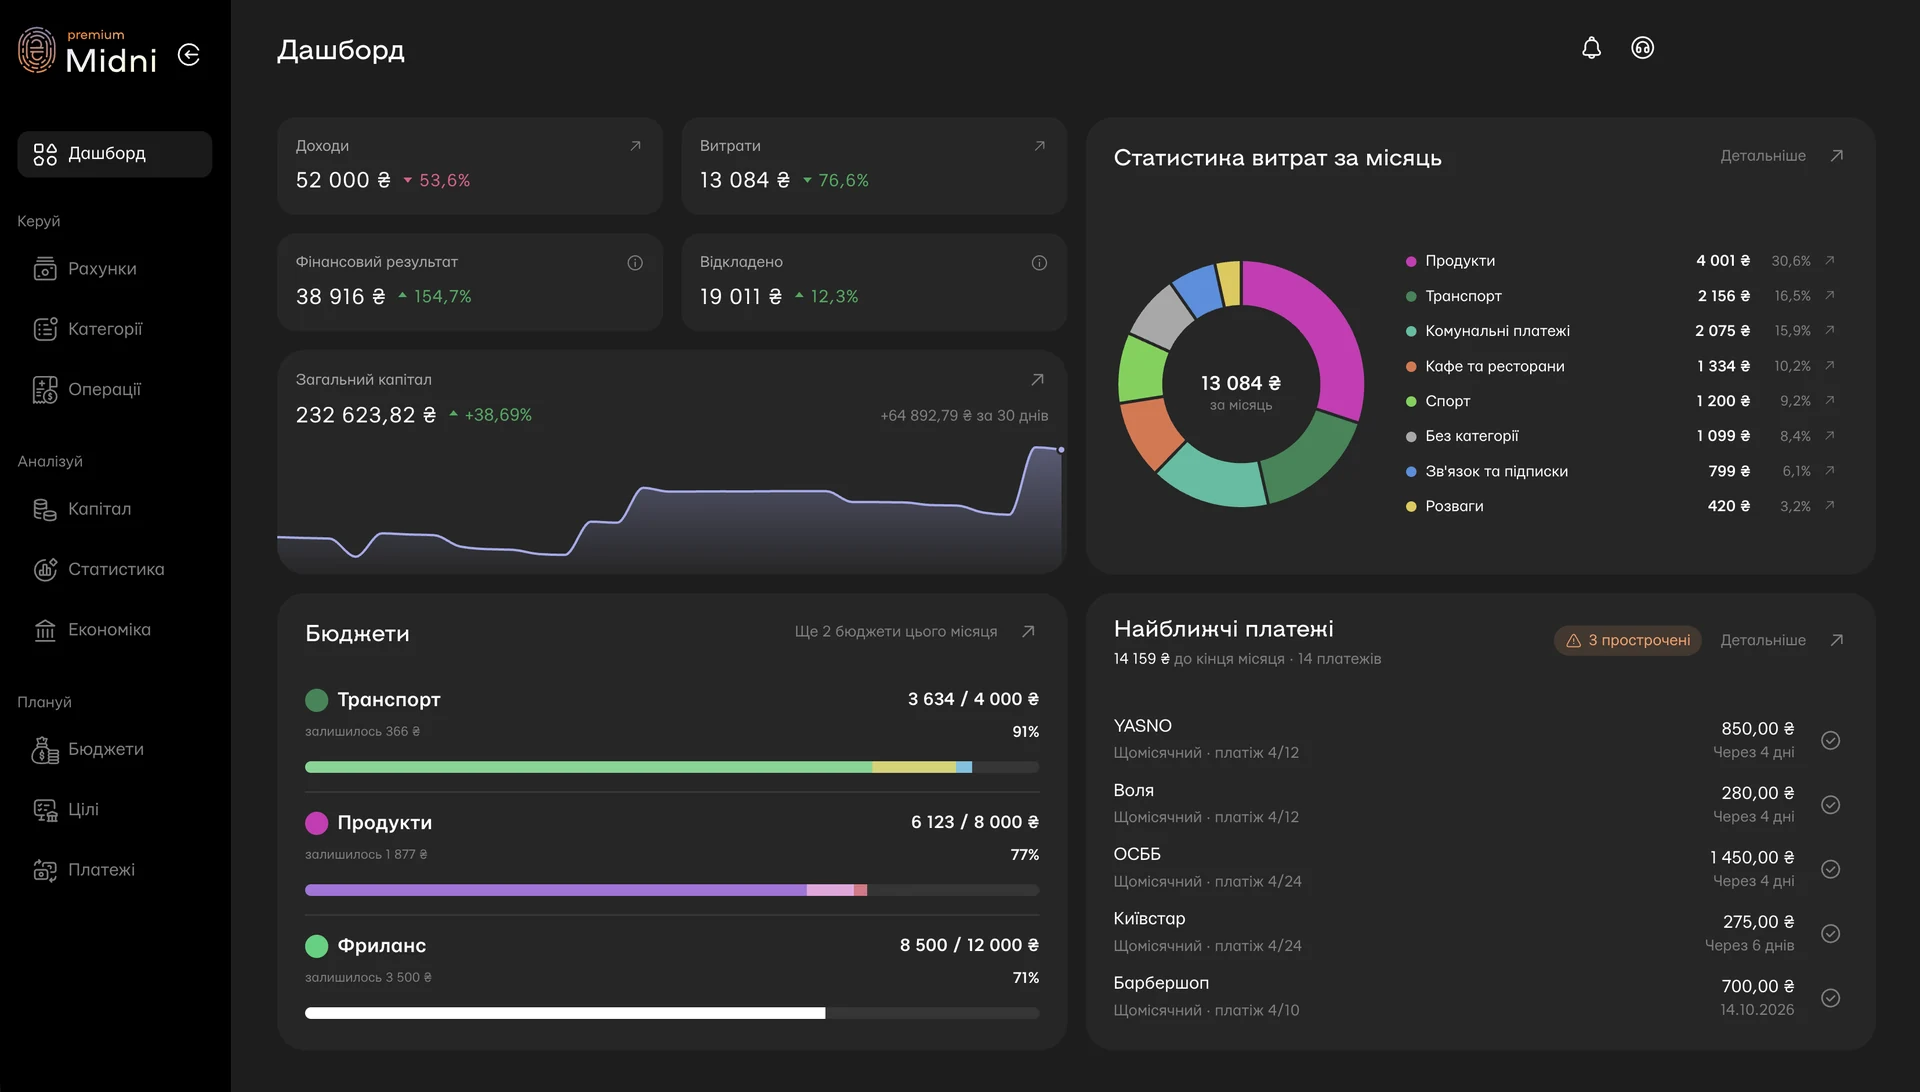Screen dimensions: 1920x1092
Task: Click the Транспорт budget progress bar
Action: point(672,767)
